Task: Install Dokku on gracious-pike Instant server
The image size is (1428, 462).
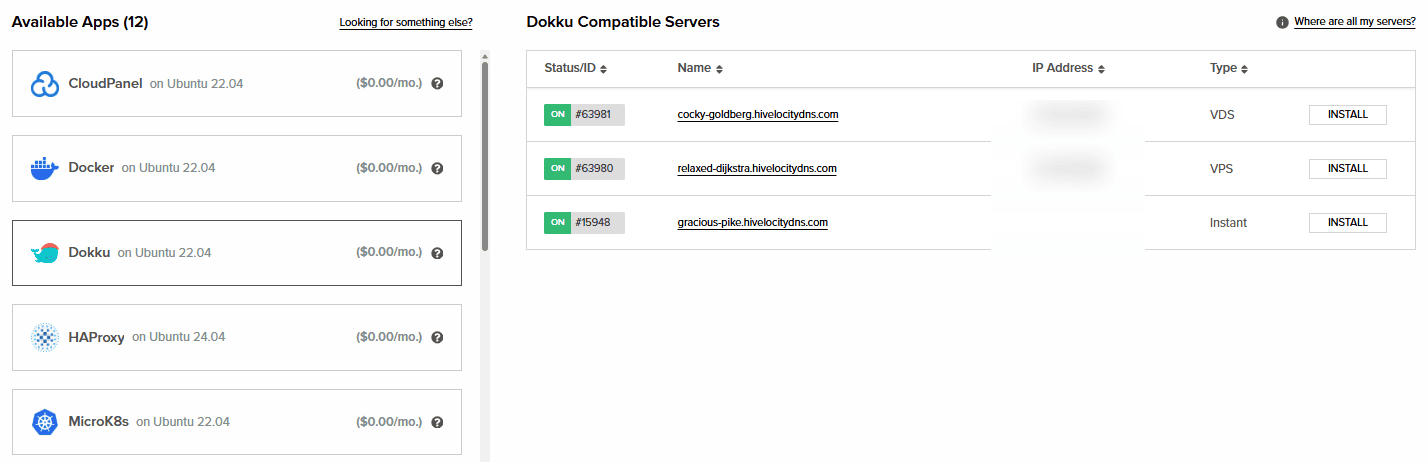Action: 1347,222
